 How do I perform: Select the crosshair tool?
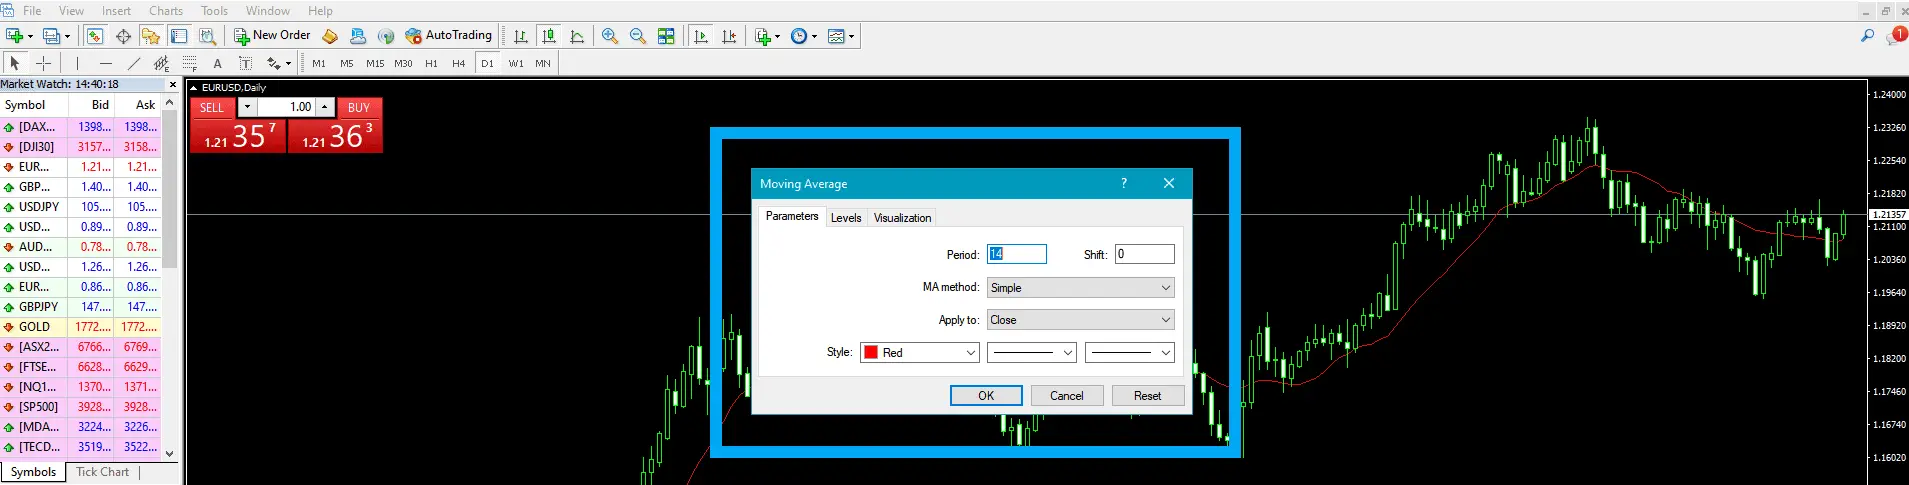tap(43, 63)
